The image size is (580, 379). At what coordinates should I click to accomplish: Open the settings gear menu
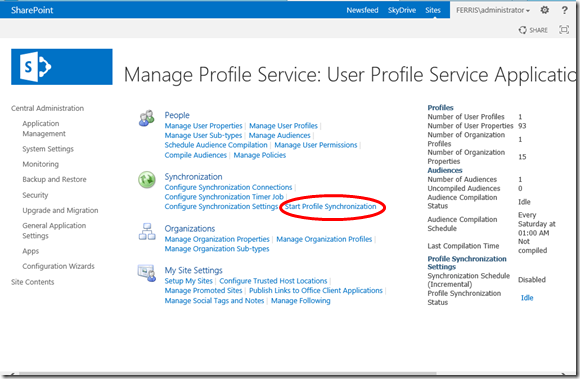click(x=544, y=10)
